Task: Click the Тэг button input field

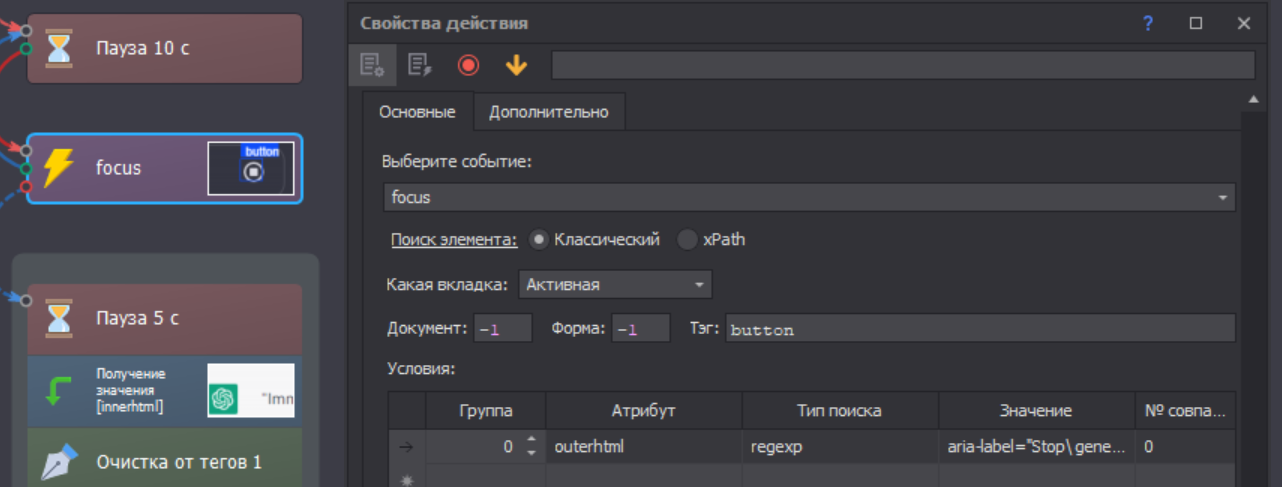Action: coord(980,329)
